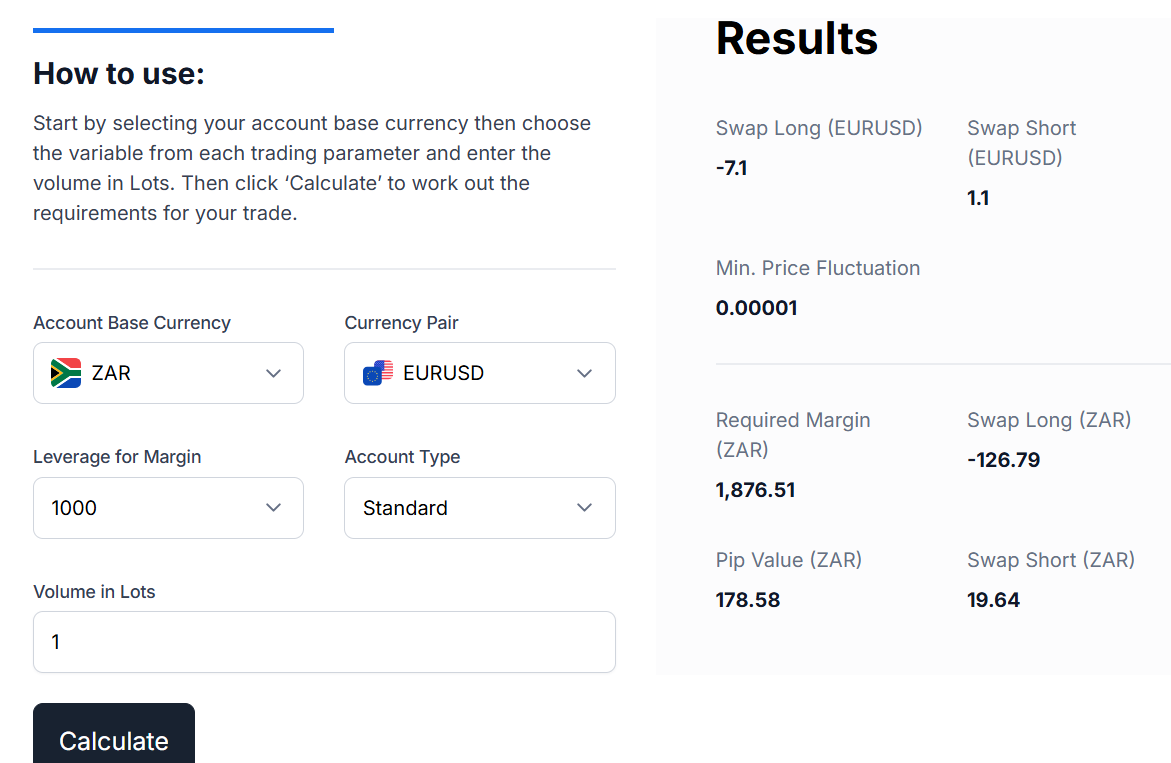The image size is (1171, 763).
Task: Click the Min. Price Fluctuation value 0.00001
Action: tap(756, 308)
